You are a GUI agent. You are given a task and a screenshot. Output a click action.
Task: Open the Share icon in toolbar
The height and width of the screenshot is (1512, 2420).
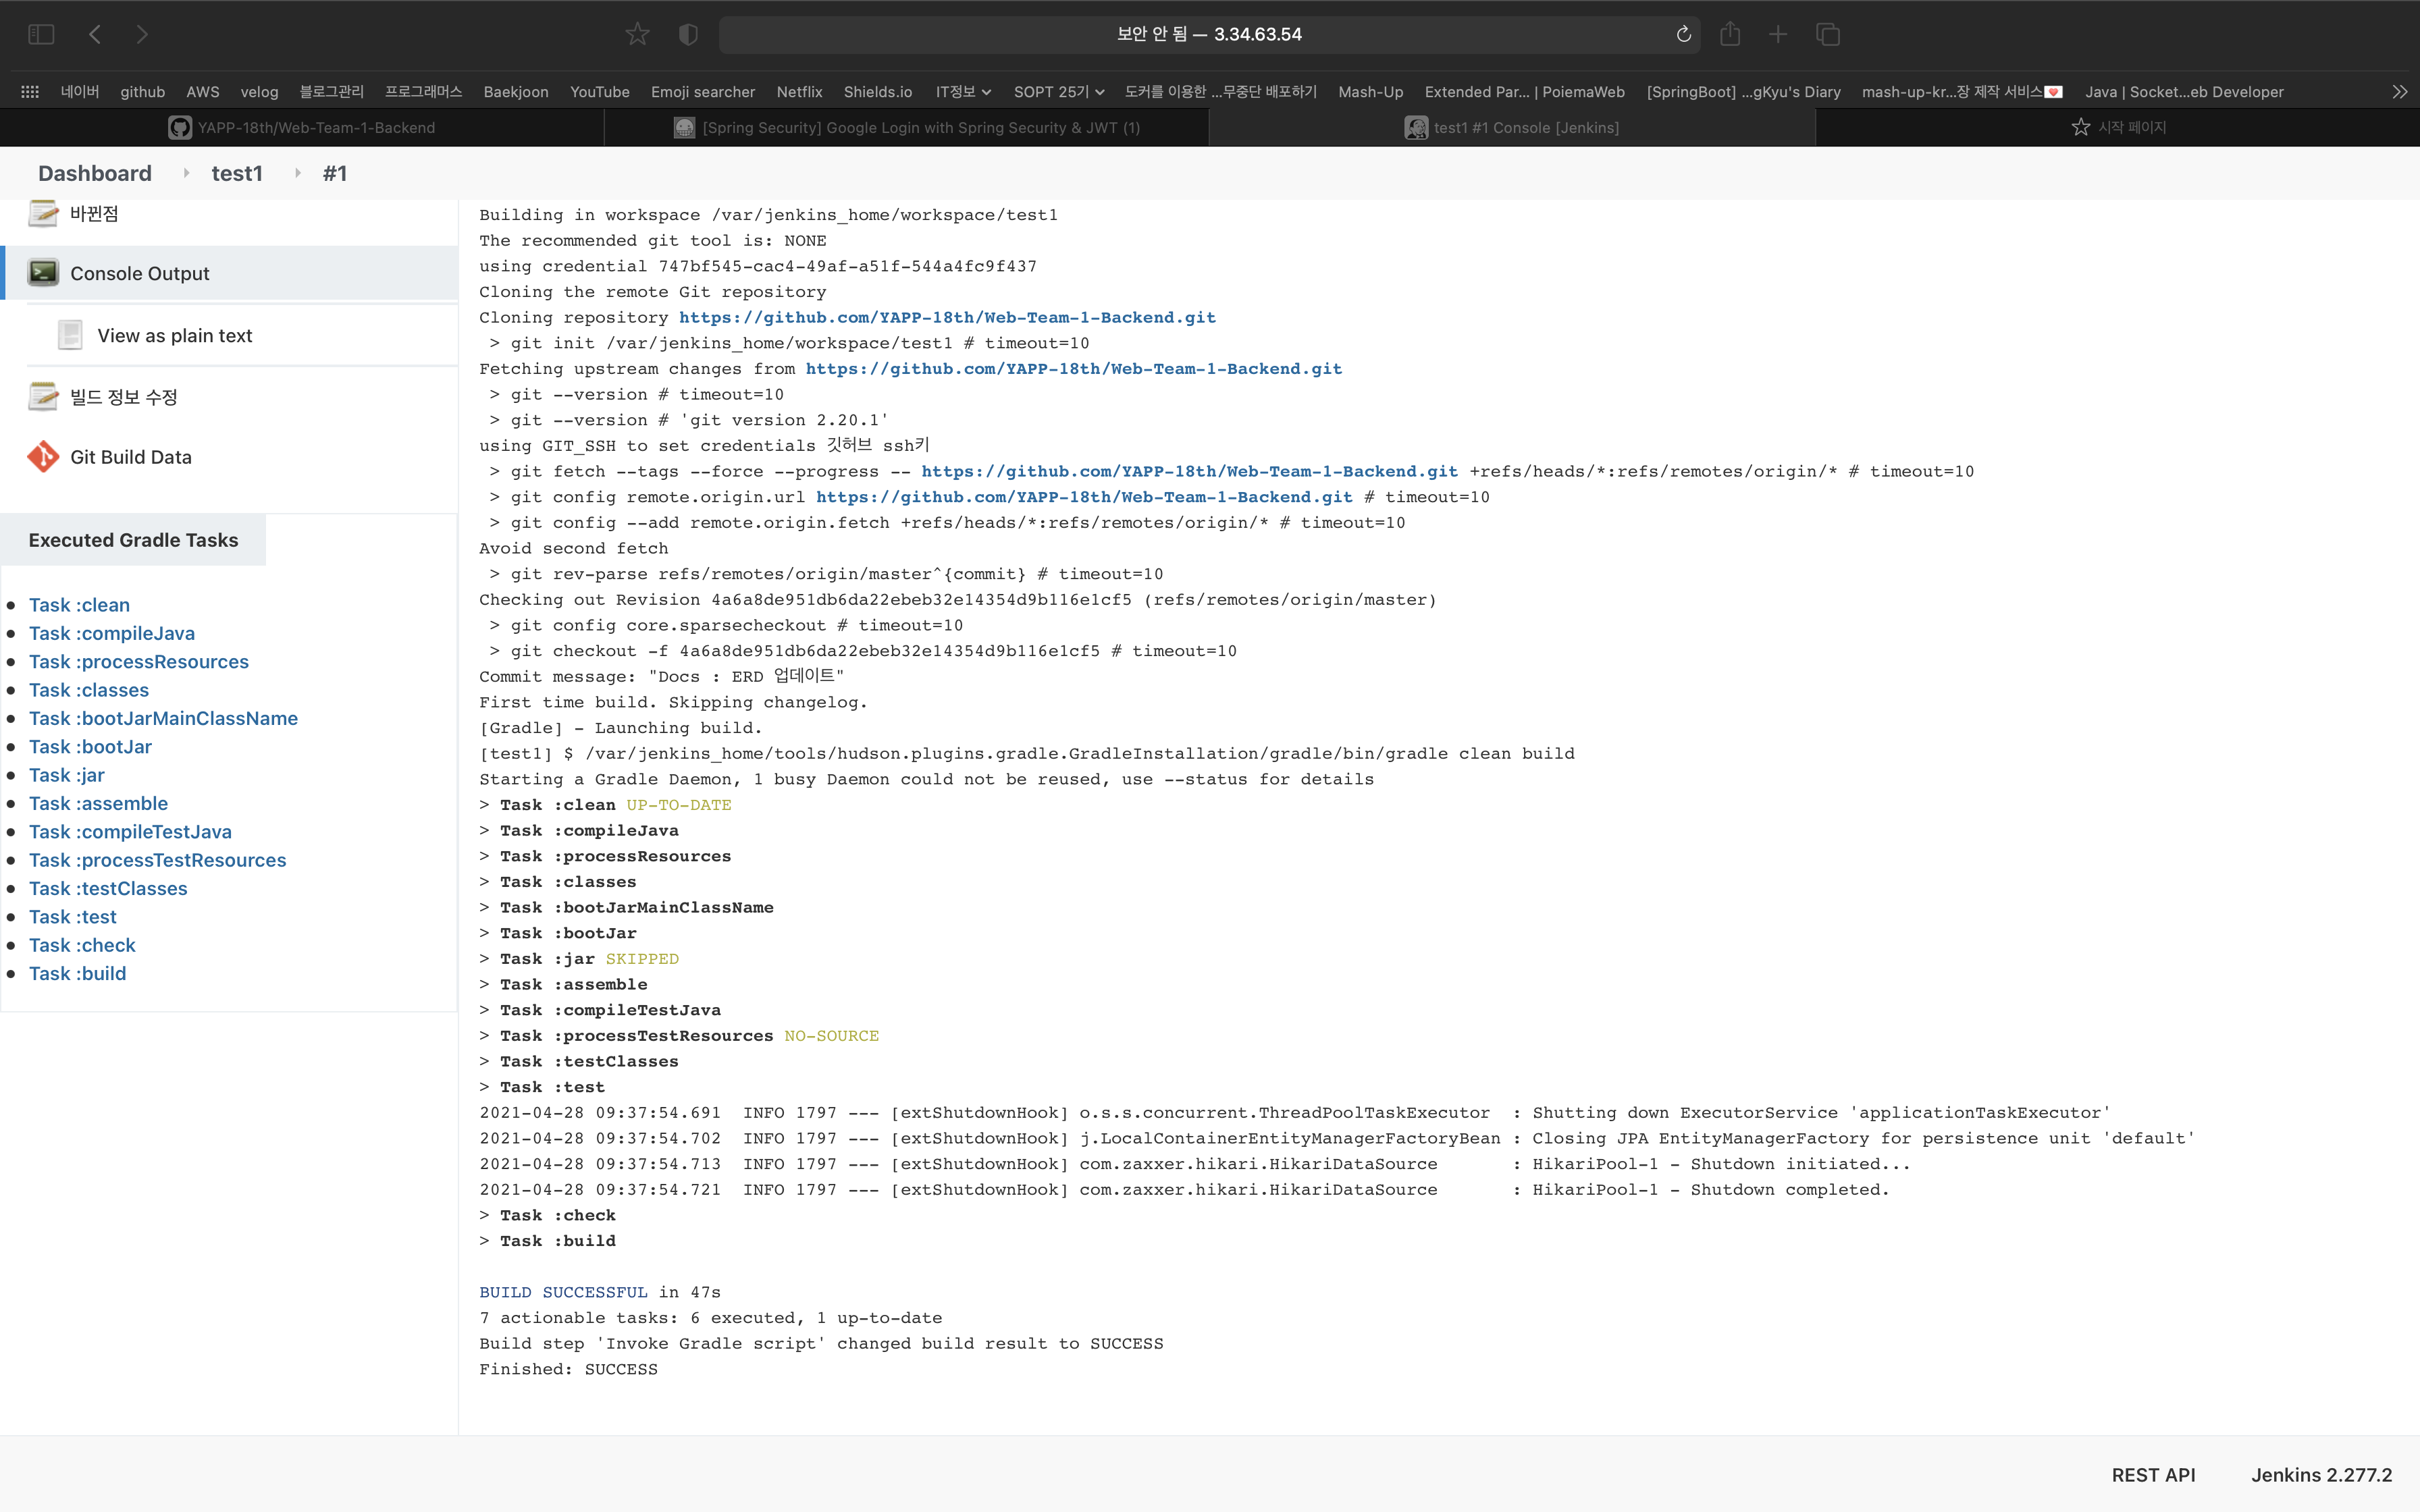1730,34
